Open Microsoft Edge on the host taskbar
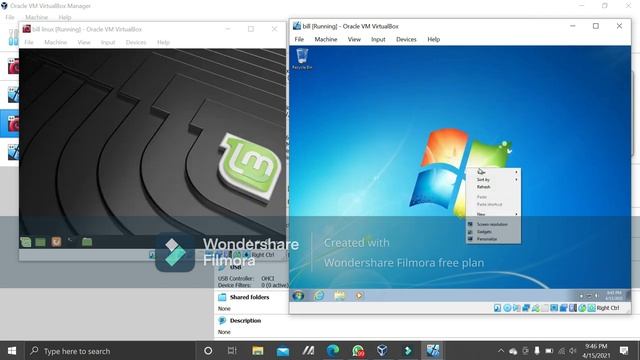Viewport: 640px width, 360px height. [333, 351]
